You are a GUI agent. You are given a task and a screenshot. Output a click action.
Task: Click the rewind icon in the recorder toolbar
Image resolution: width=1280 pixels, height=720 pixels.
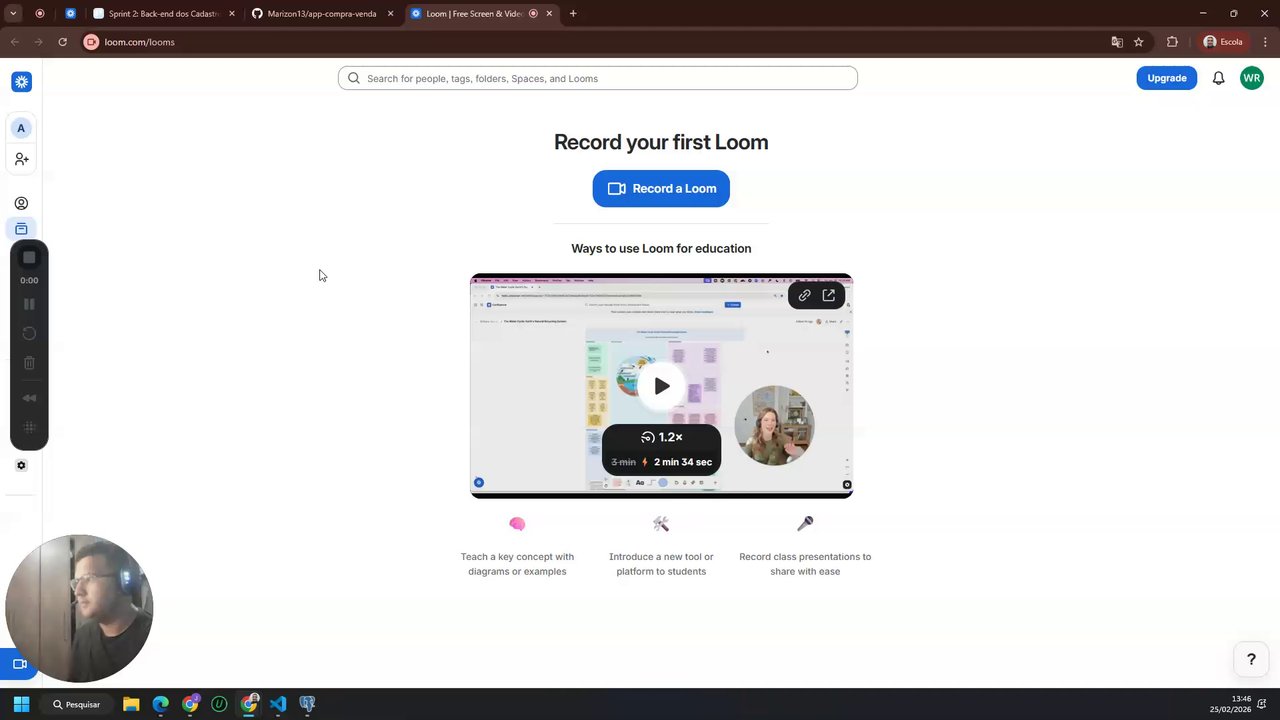[29, 398]
